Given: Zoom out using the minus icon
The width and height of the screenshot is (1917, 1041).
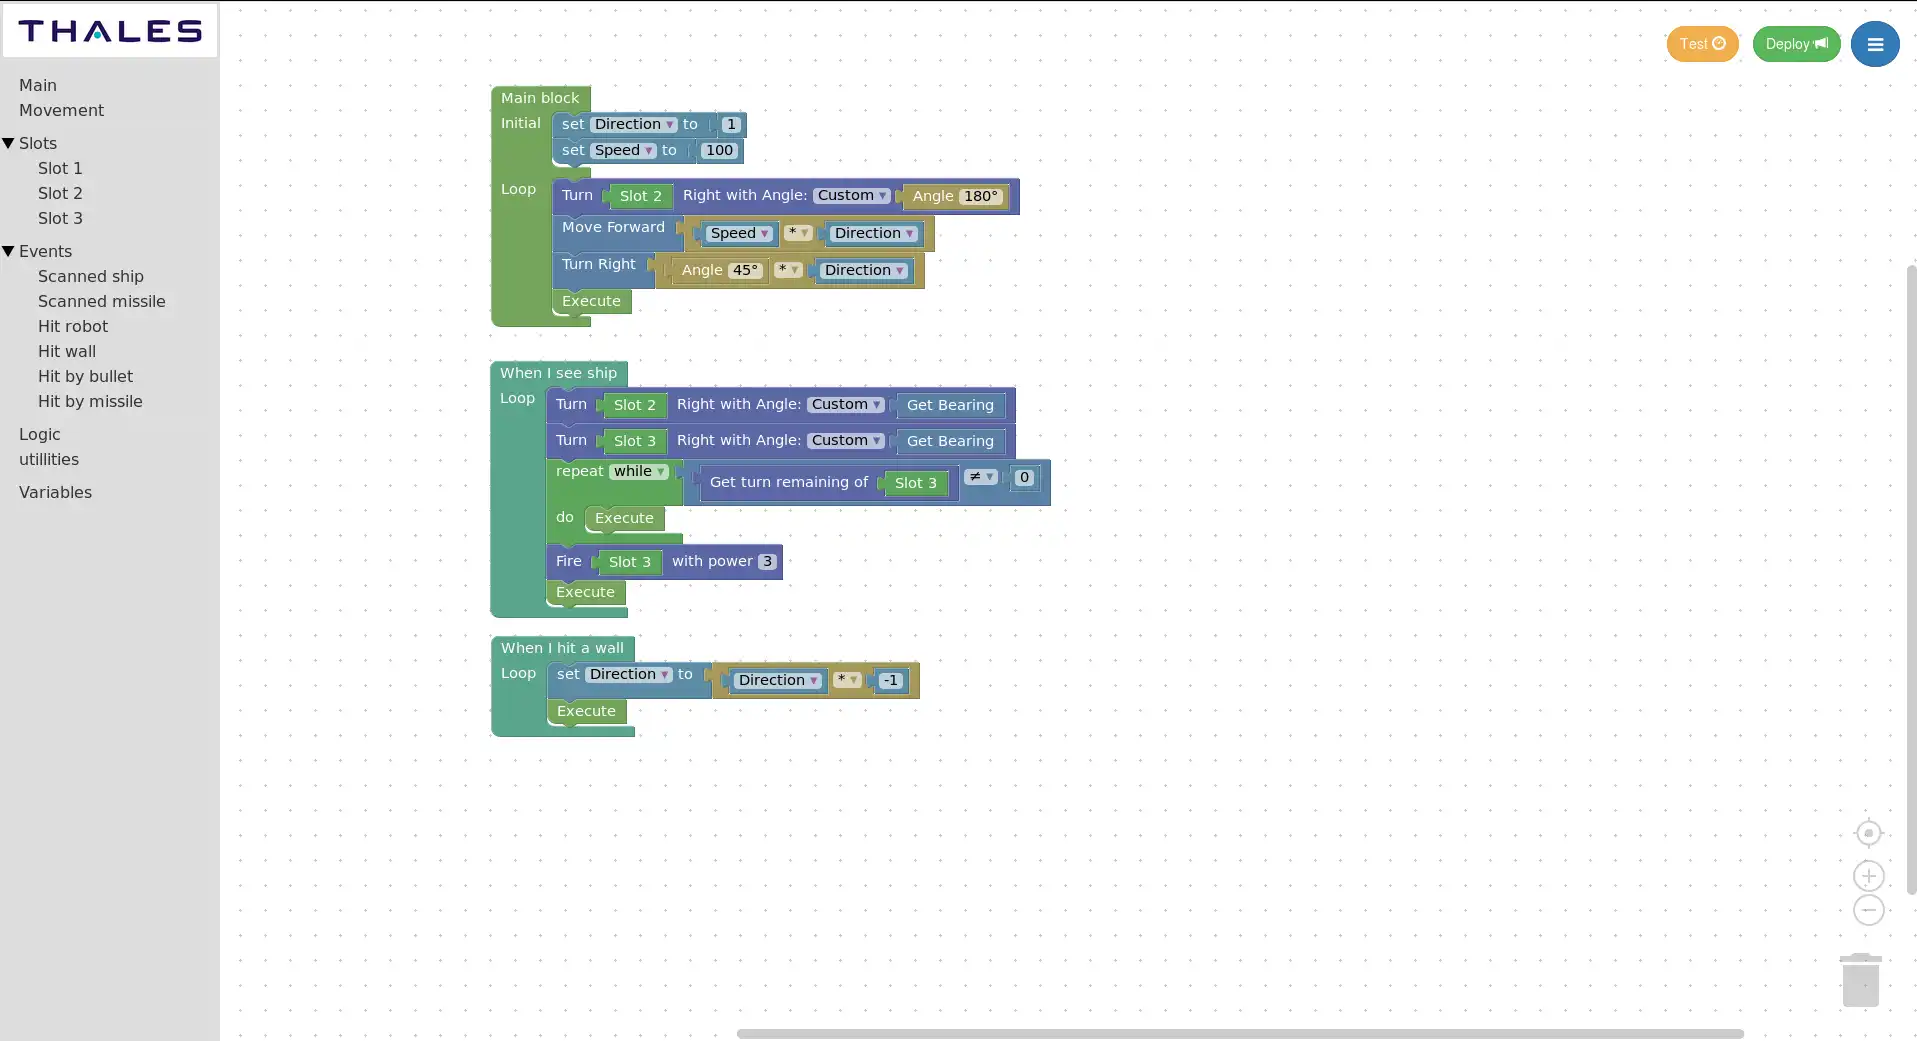Looking at the screenshot, I should coord(1868,910).
